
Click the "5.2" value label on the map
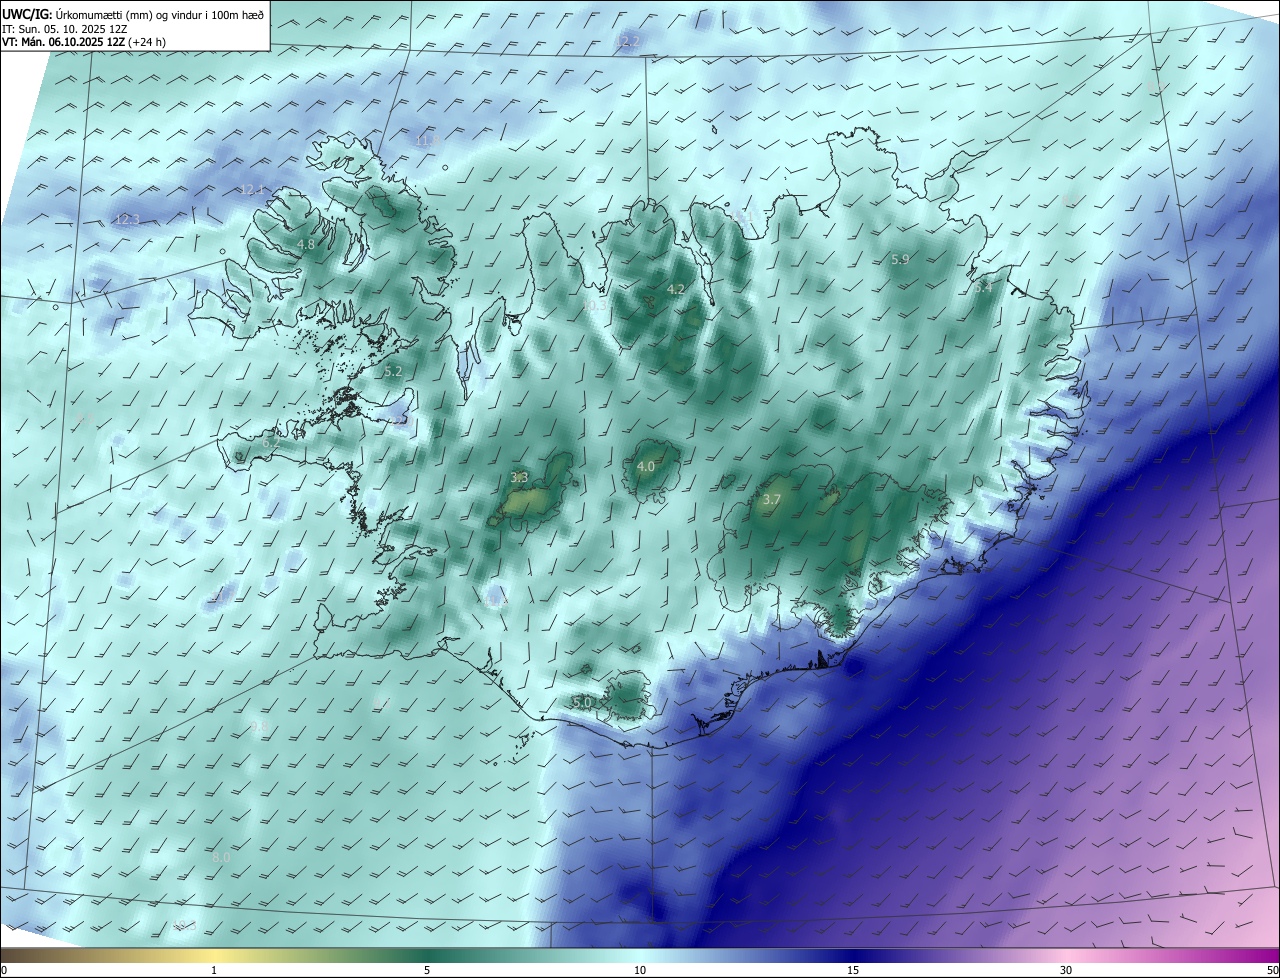point(393,371)
